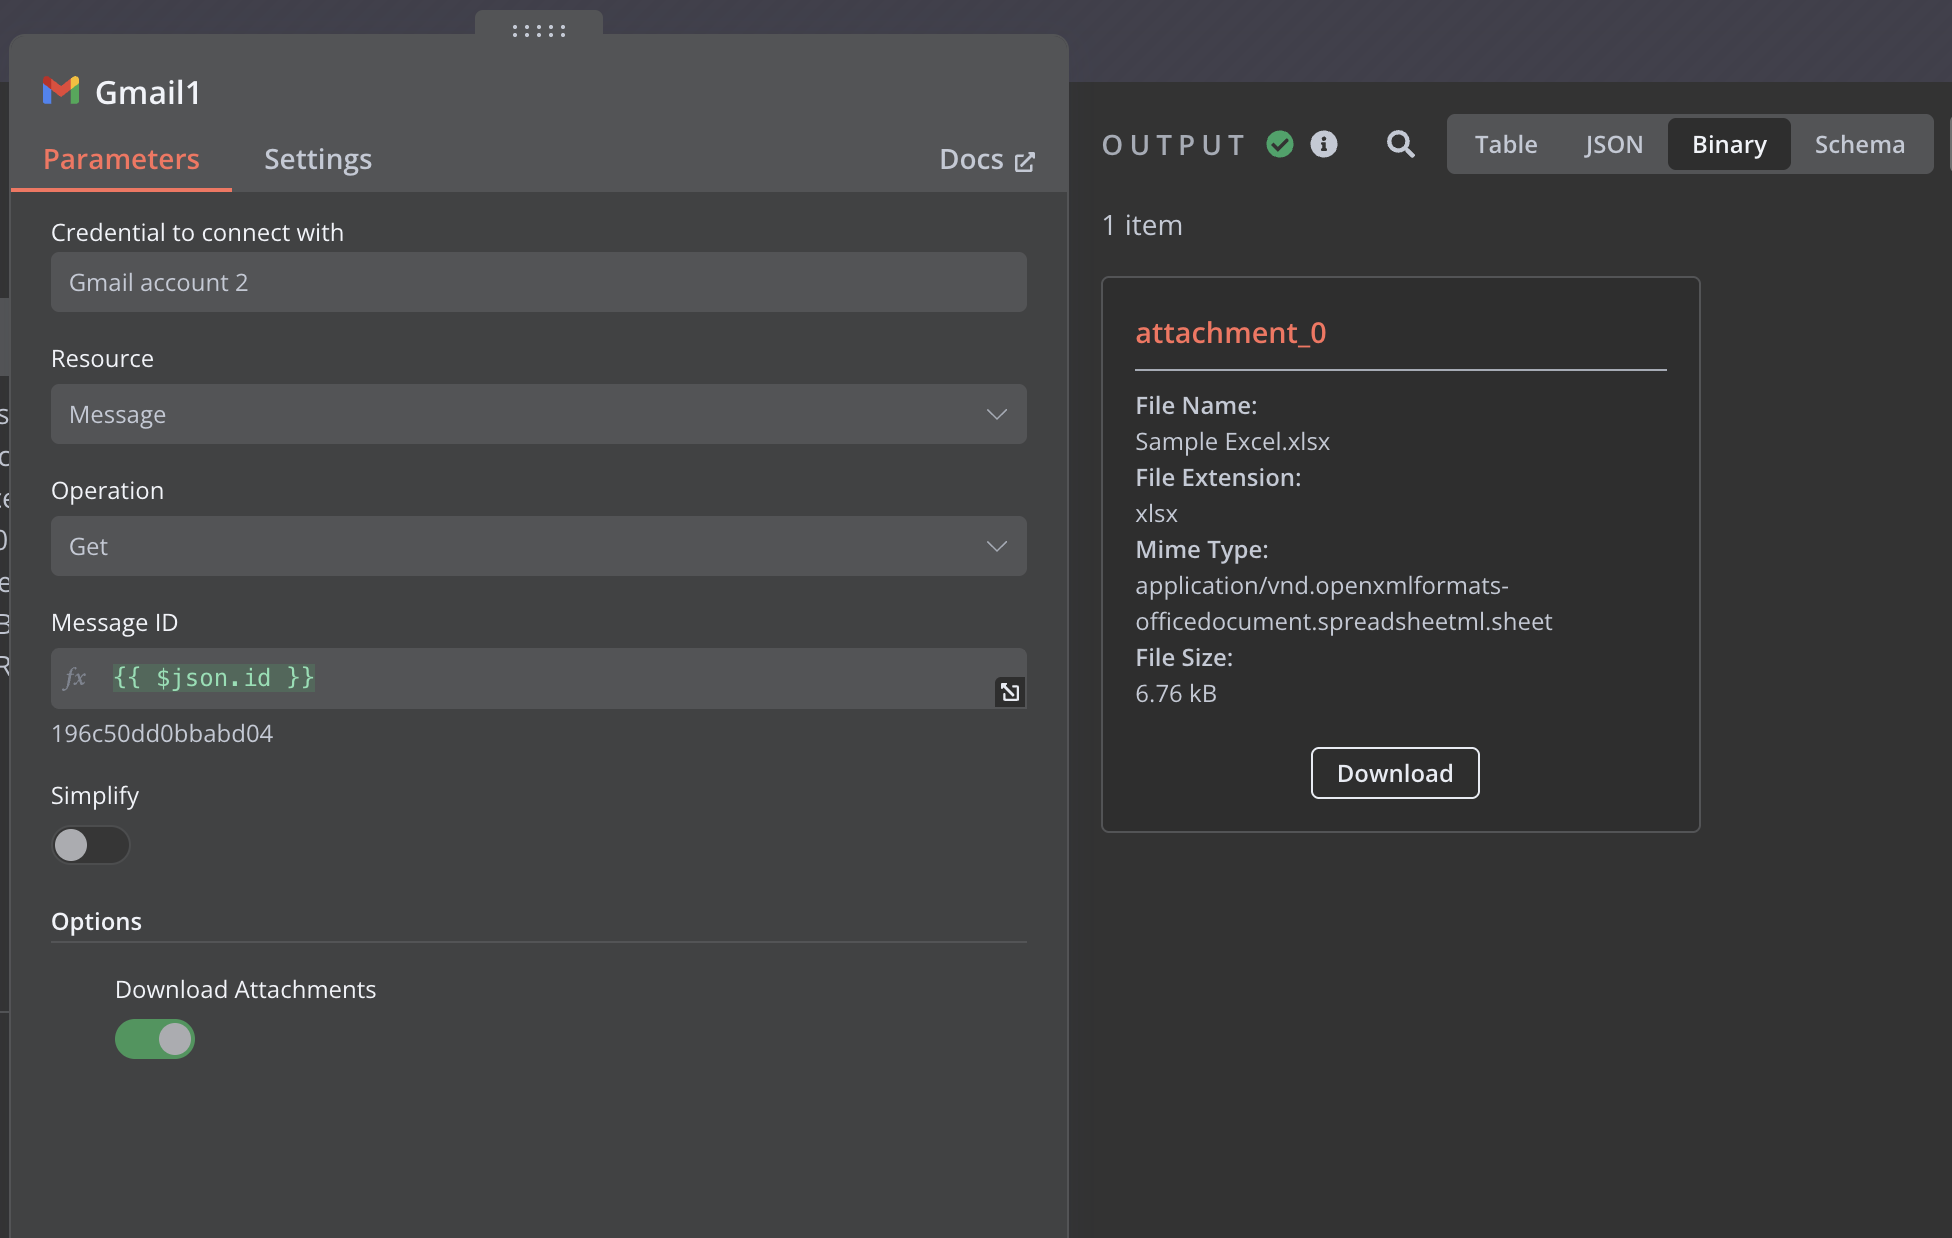Expand the Message ID expression editor icon
This screenshot has width=1952, height=1238.
1010,692
